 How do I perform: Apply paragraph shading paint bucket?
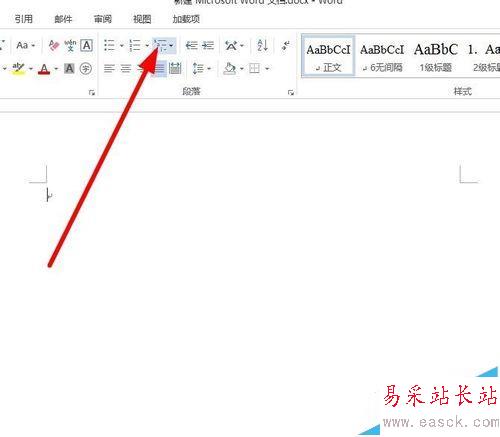pyautogui.click(x=230, y=69)
